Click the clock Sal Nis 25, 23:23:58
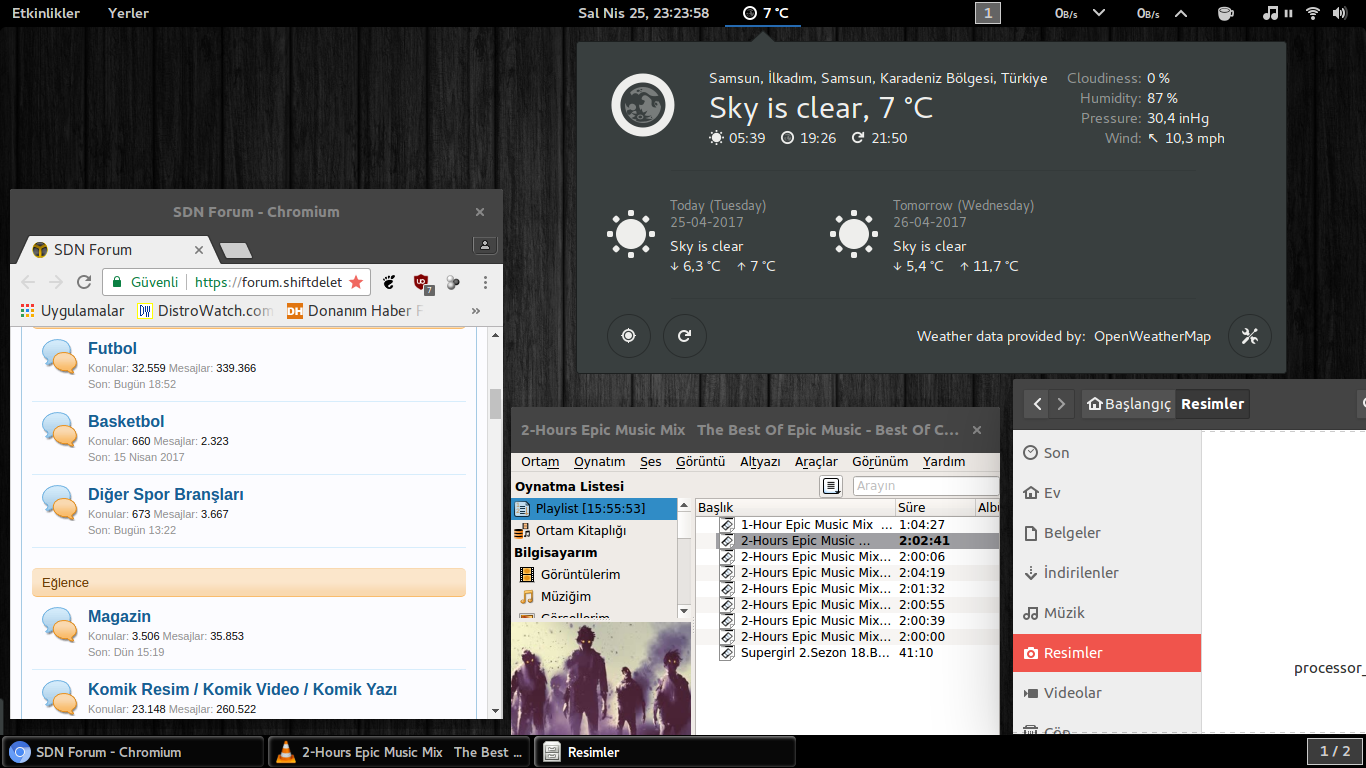Image resolution: width=1366 pixels, height=768 pixels. click(x=644, y=13)
